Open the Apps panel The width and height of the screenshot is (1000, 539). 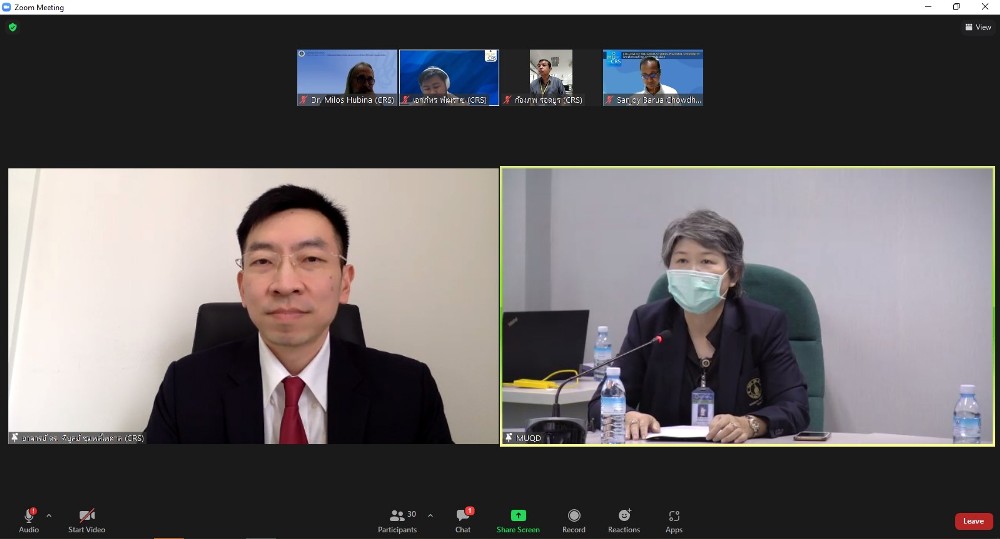click(x=674, y=516)
